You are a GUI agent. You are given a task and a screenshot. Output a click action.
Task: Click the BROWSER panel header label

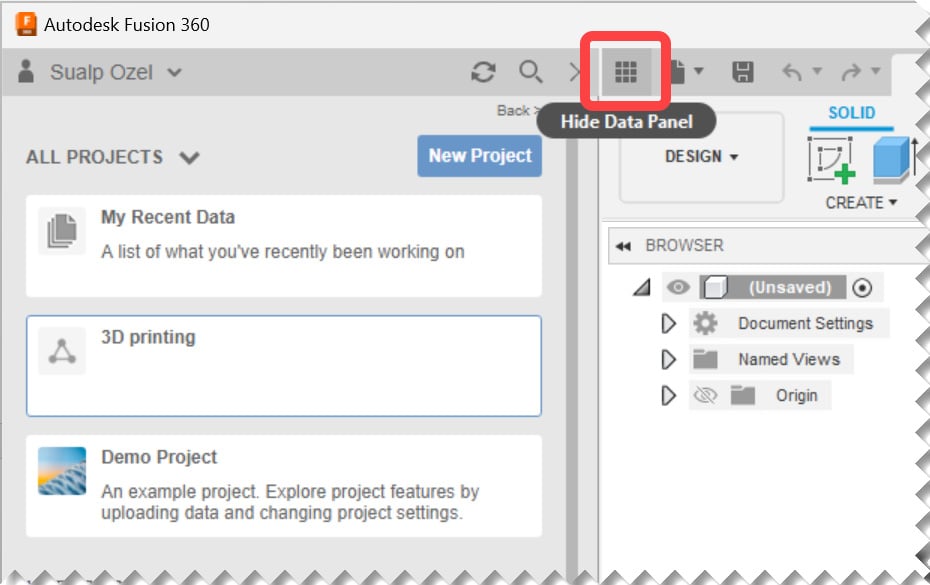point(684,246)
